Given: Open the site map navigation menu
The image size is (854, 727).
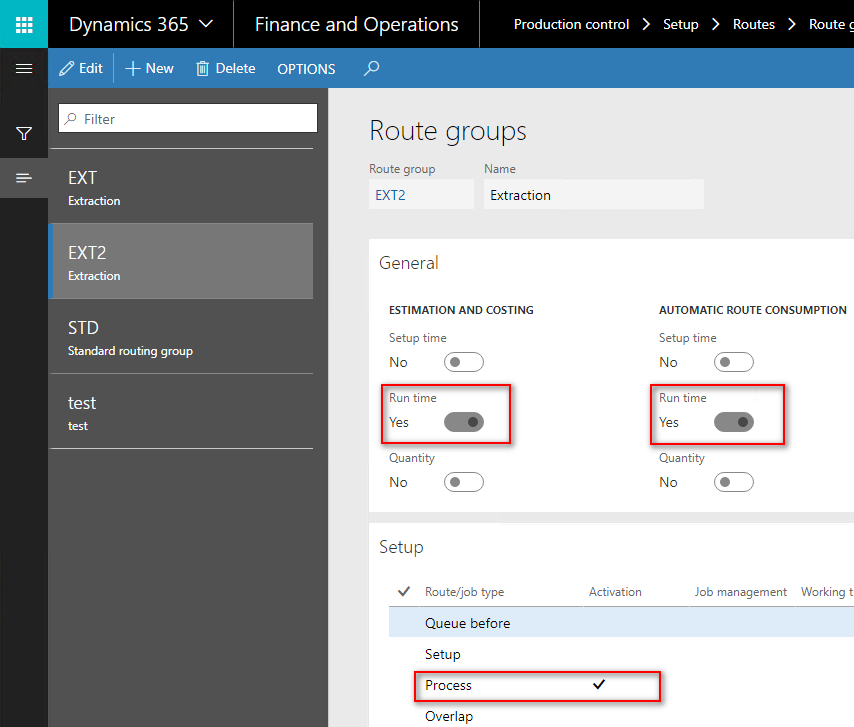Looking at the screenshot, I should [x=23, y=68].
